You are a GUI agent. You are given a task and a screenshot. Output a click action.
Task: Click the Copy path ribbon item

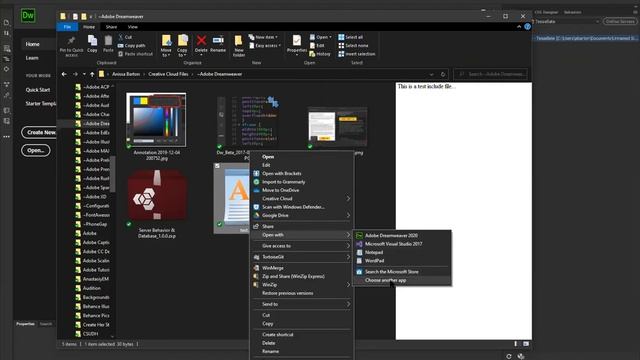coord(131,46)
